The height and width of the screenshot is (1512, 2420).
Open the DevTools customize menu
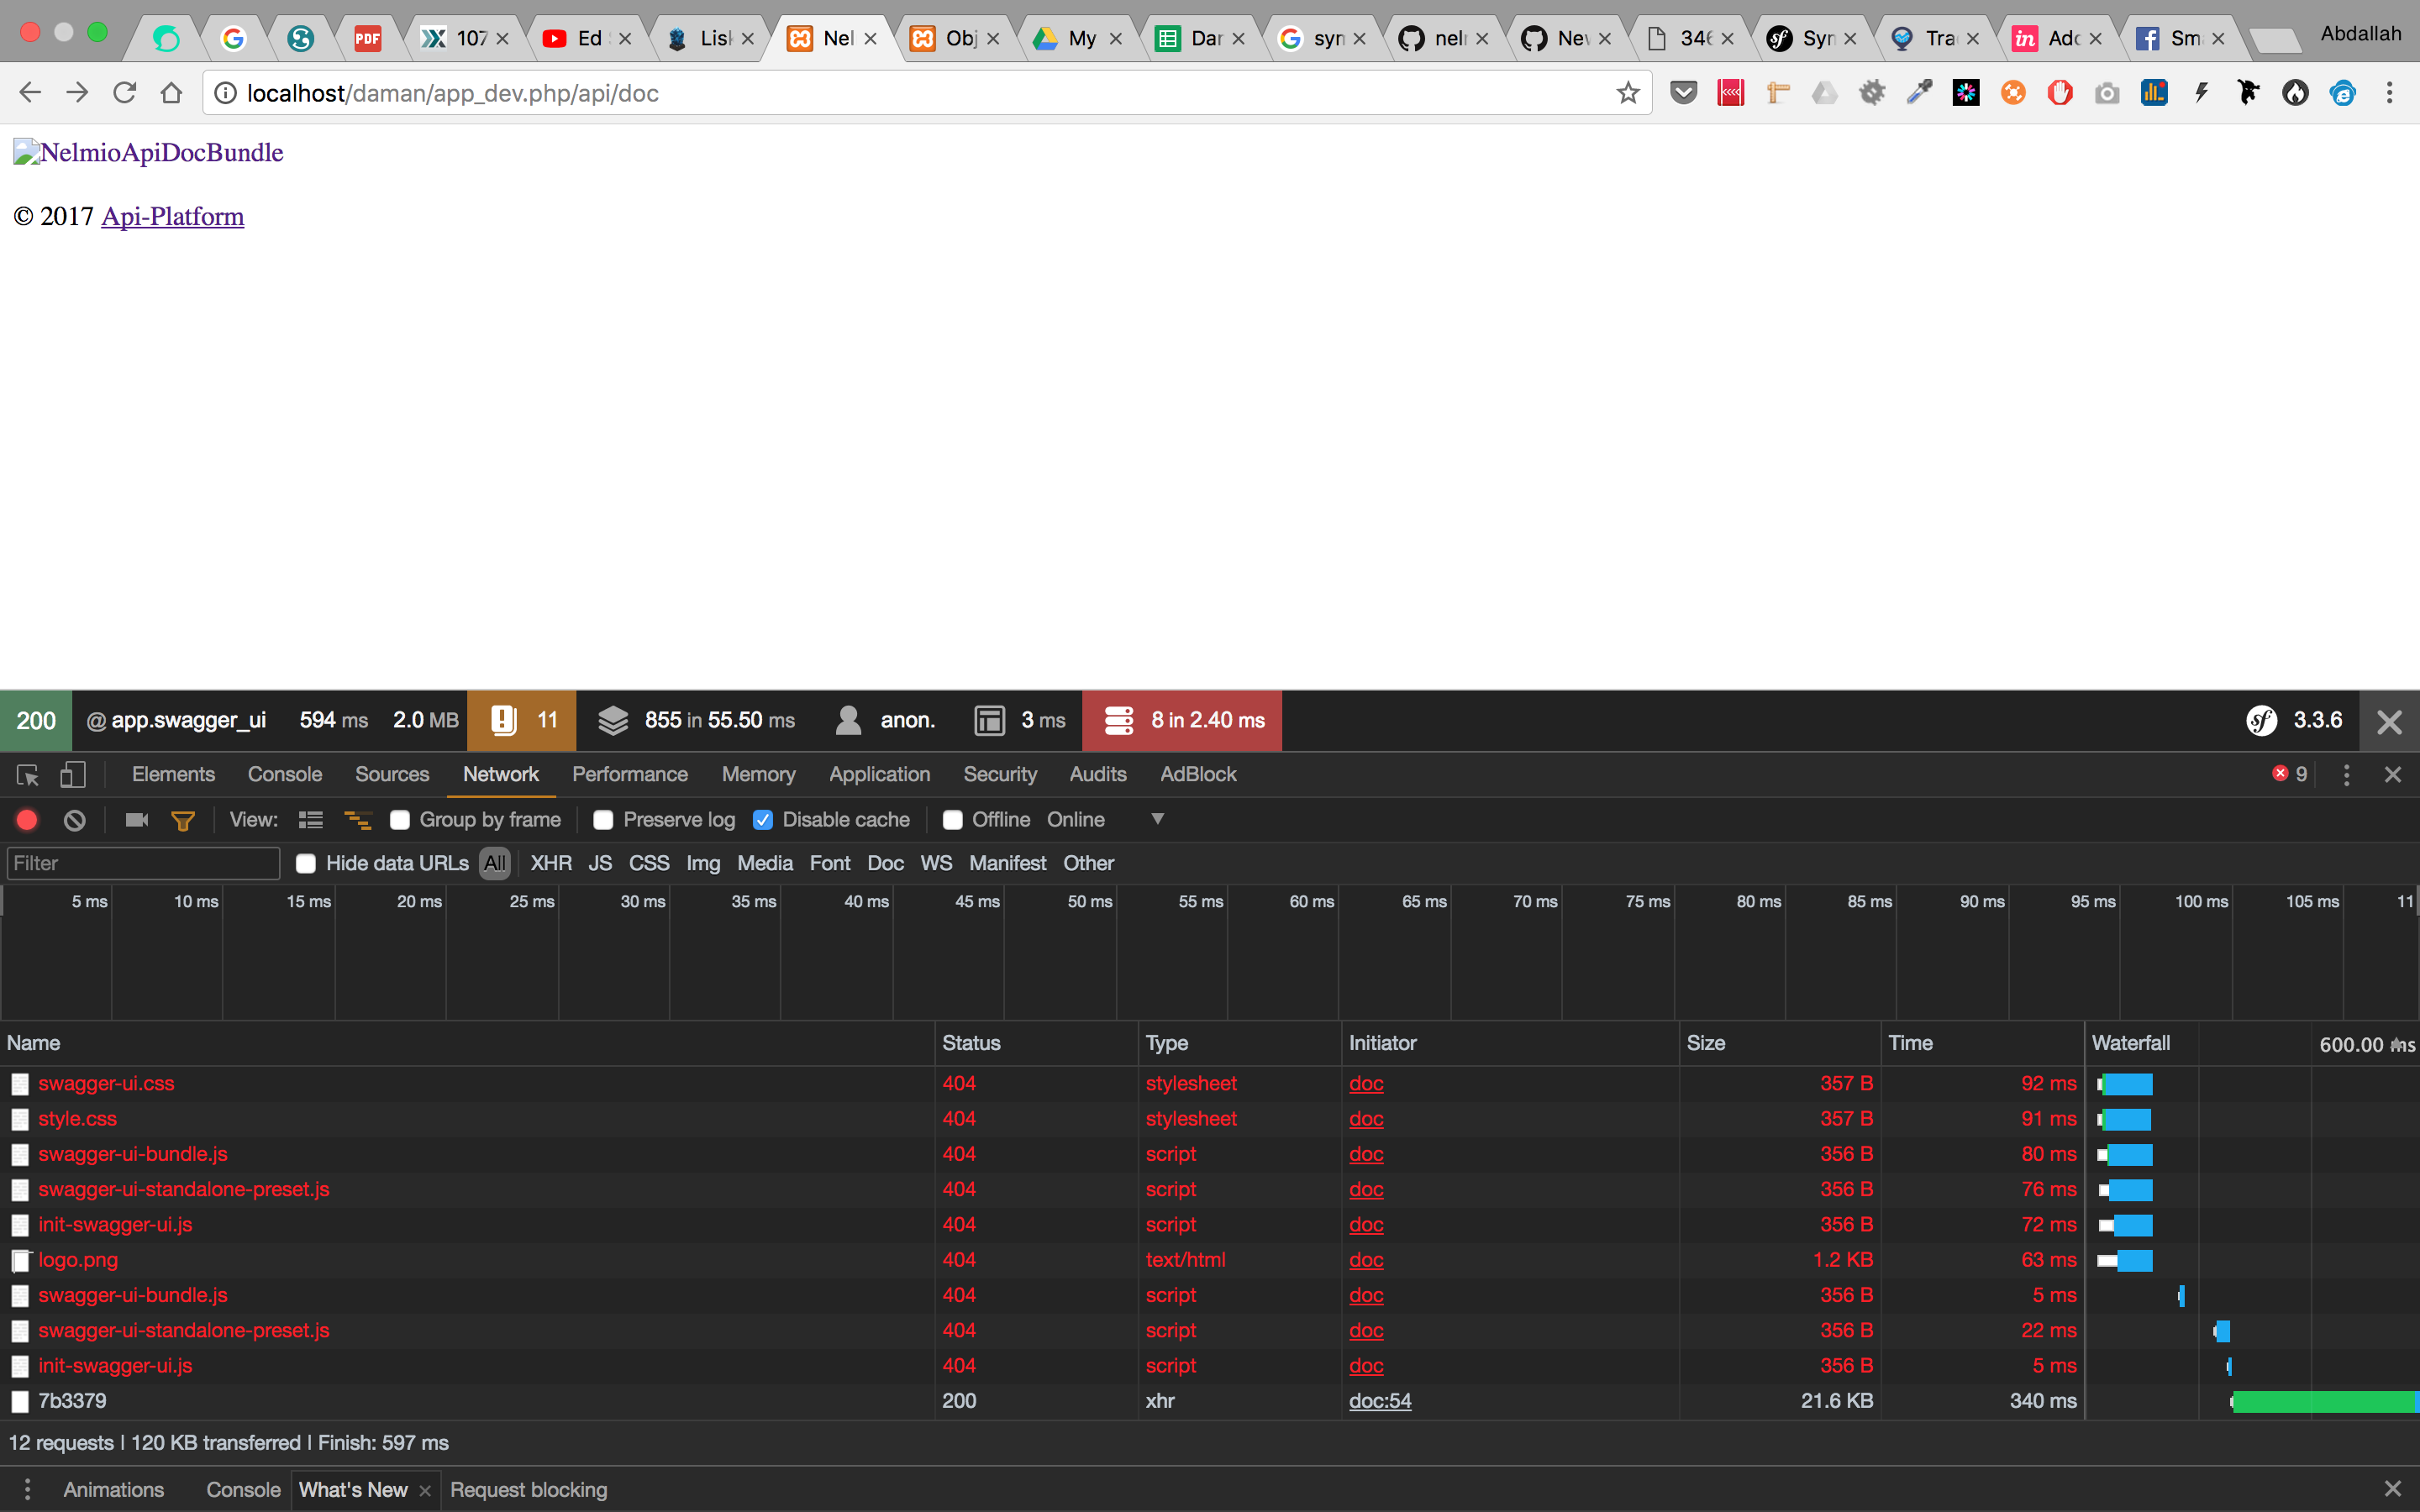pos(2347,775)
